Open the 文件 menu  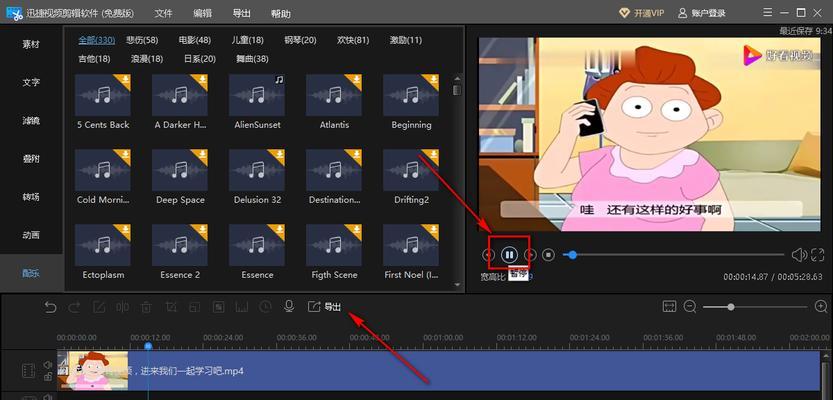point(164,14)
